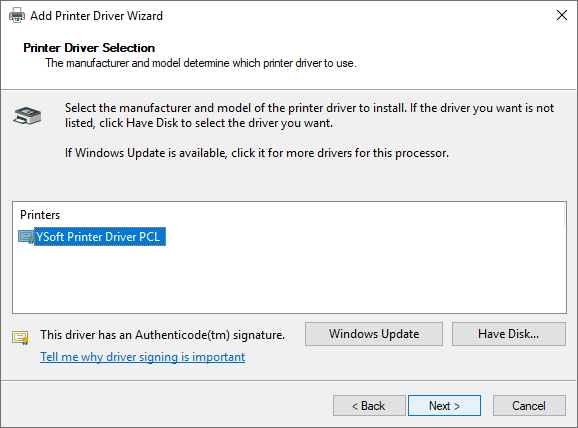The height and width of the screenshot is (428, 578).
Task: Click the Authenticode certificate icon
Action: 20,337
